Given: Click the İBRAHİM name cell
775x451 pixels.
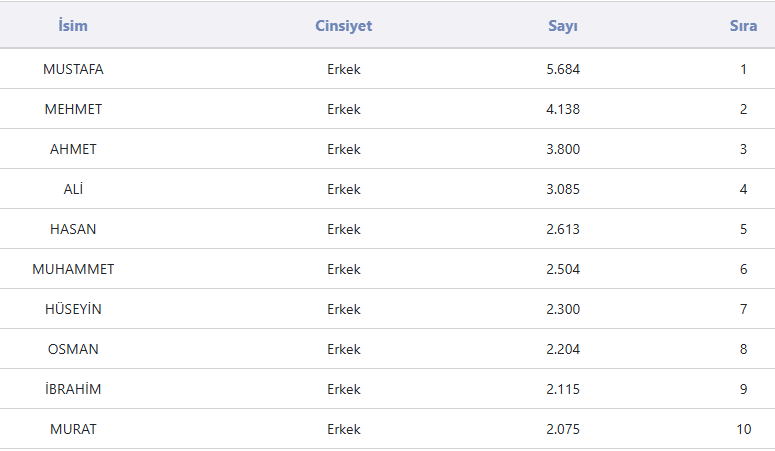Looking at the screenshot, I should point(73,389).
